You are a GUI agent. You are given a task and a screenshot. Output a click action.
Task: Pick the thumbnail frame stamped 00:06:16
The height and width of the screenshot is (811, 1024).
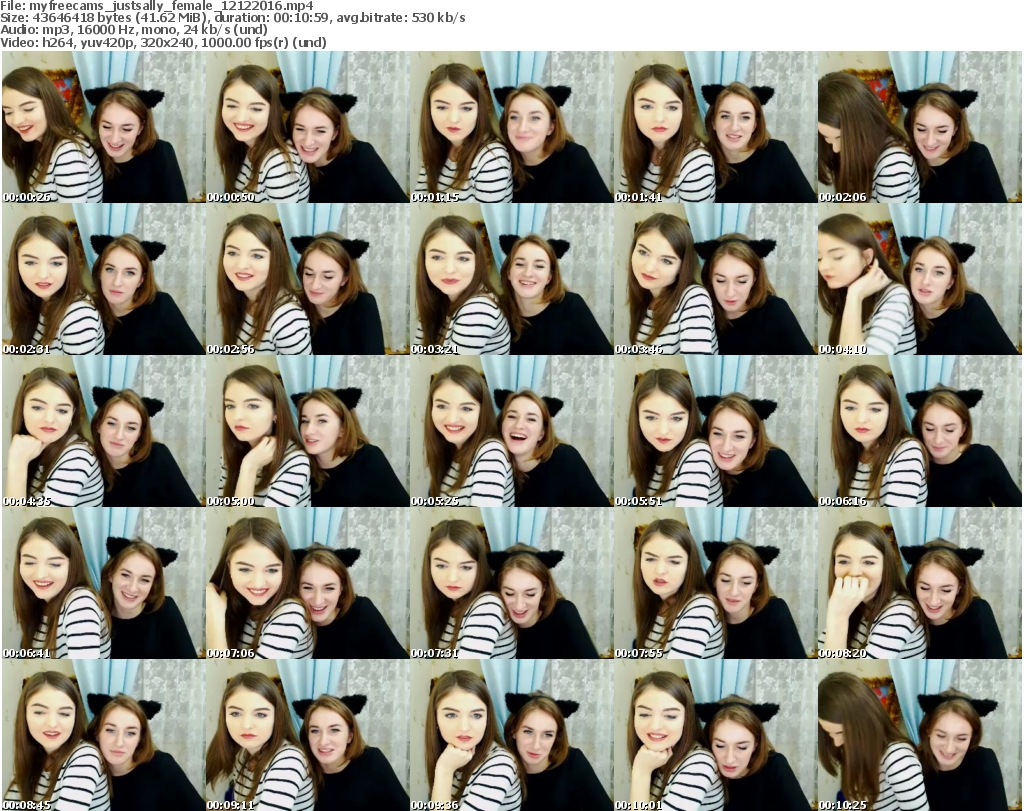coord(920,432)
